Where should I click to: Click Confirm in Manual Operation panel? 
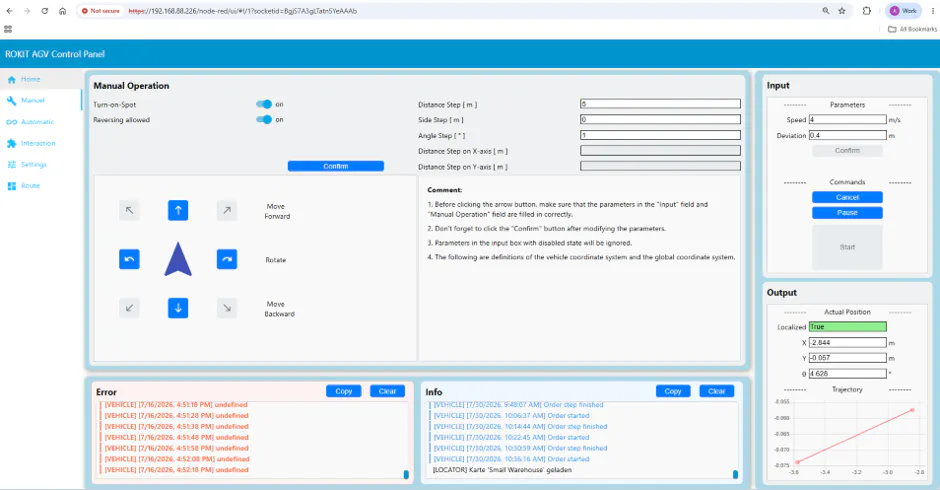pos(336,166)
